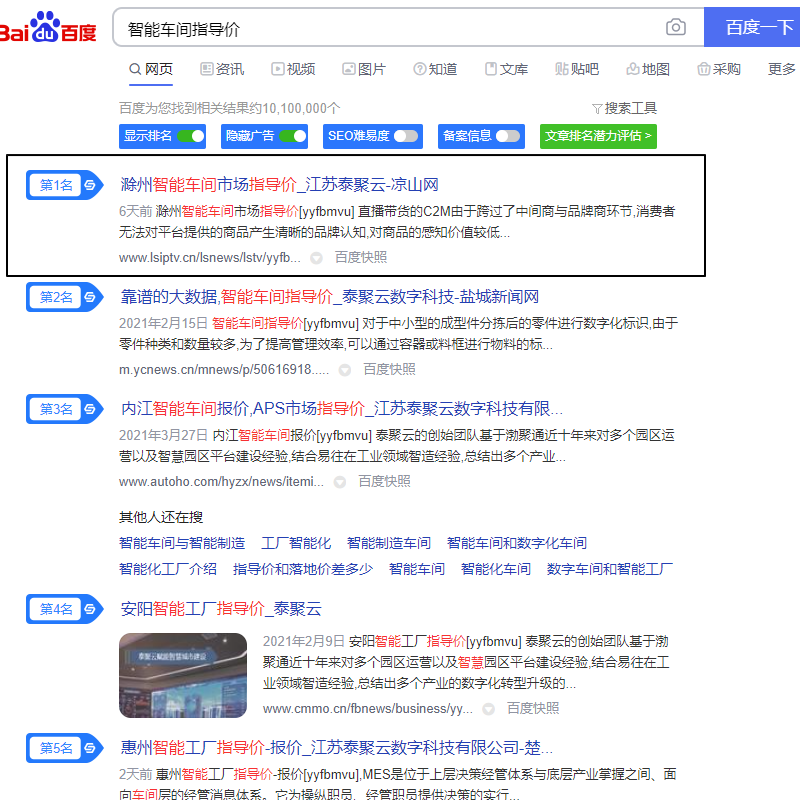
Task: Click the rank 1 badge swirl icon
Action: (90, 185)
